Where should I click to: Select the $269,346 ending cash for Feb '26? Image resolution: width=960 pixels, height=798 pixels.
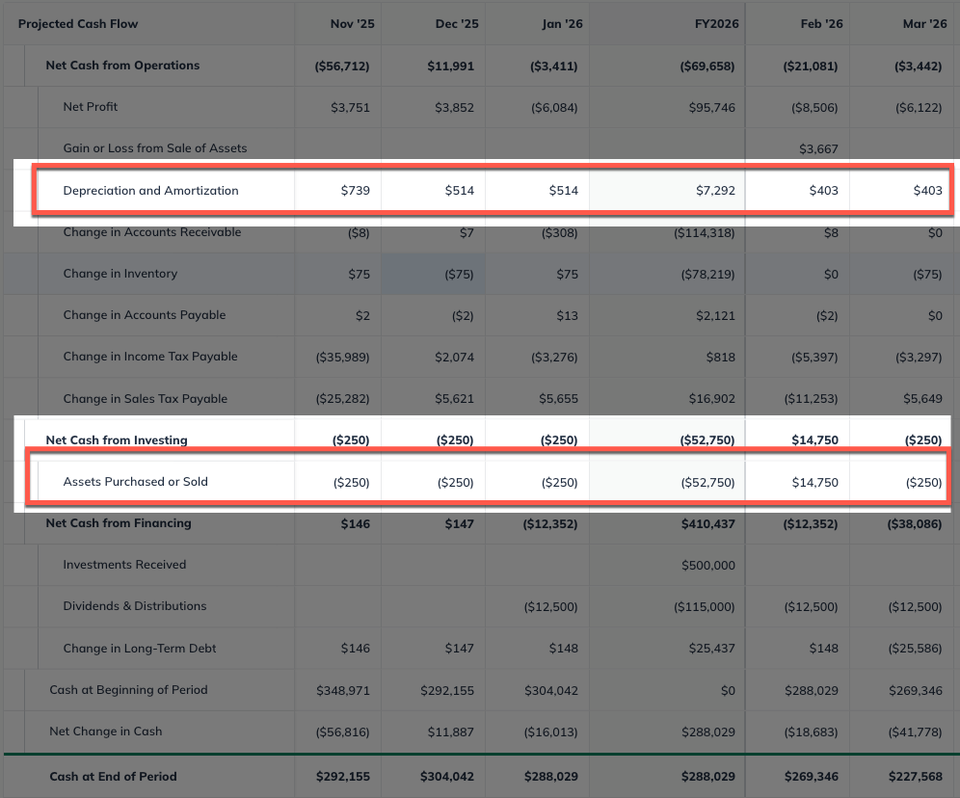[x=811, y=777]
